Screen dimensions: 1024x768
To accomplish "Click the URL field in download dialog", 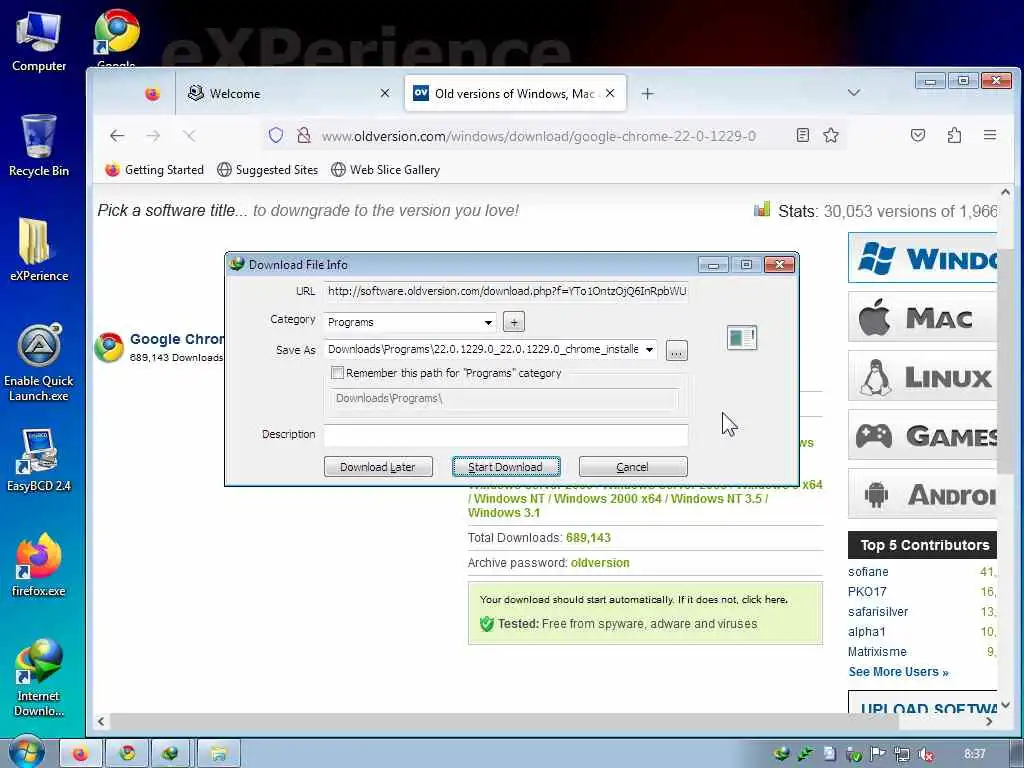I will pyautogui.click(x=506, y=291).
